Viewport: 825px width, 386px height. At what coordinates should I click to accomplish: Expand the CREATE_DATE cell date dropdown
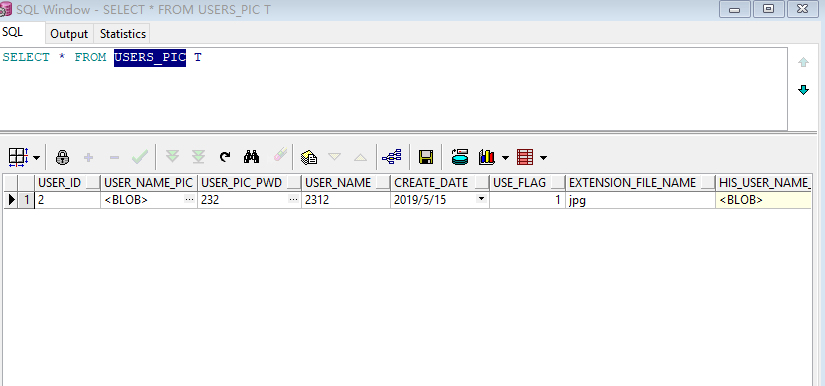click(x=481, y=199)
